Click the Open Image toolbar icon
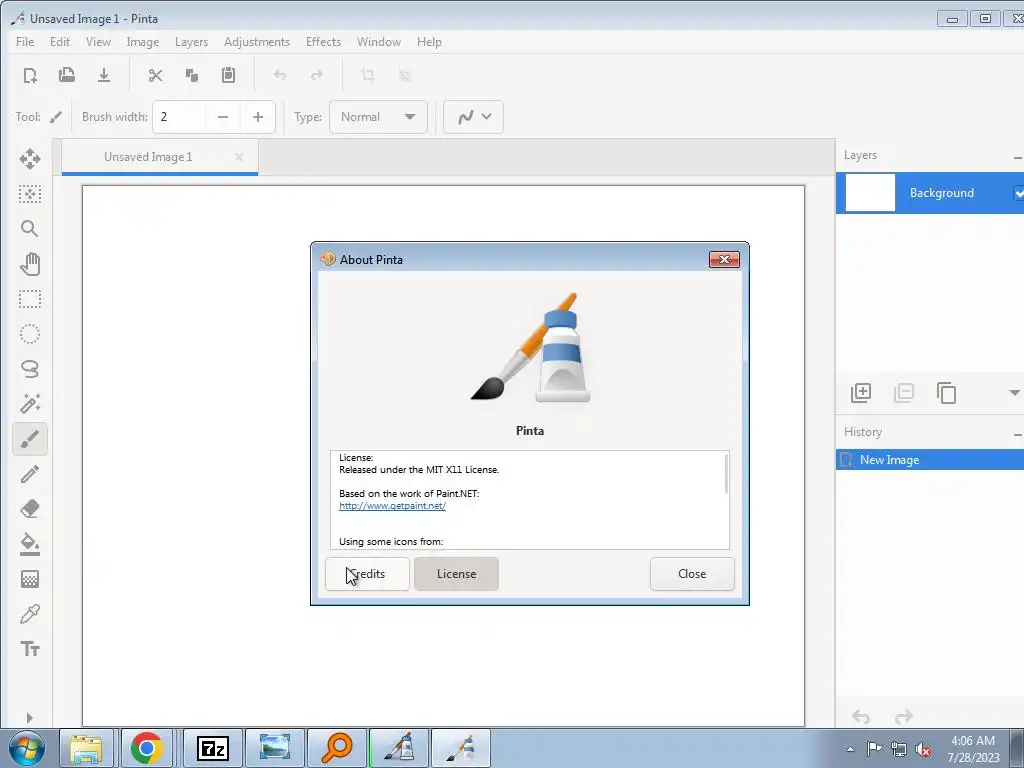 67,75
